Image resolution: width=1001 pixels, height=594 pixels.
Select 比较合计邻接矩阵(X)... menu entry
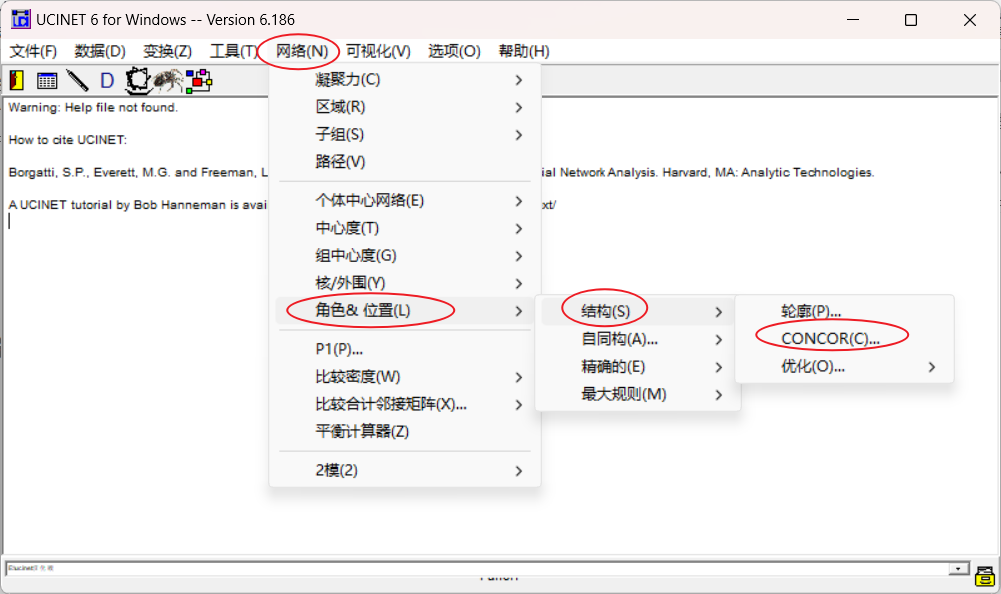click(x=405, y=404)
